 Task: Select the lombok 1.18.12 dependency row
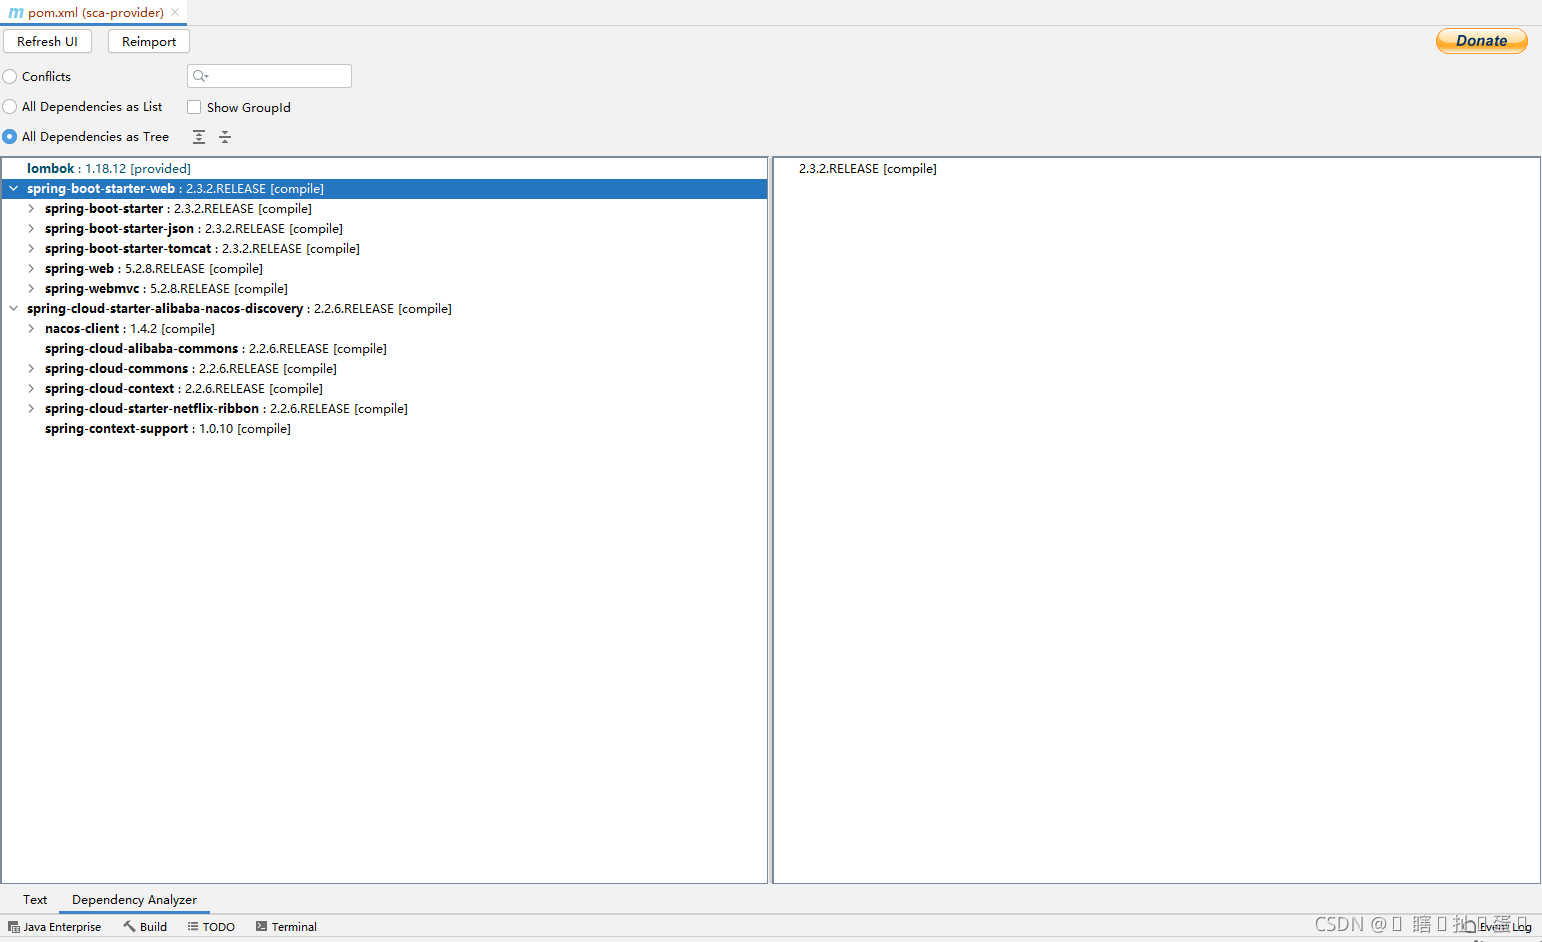point(109,169)
